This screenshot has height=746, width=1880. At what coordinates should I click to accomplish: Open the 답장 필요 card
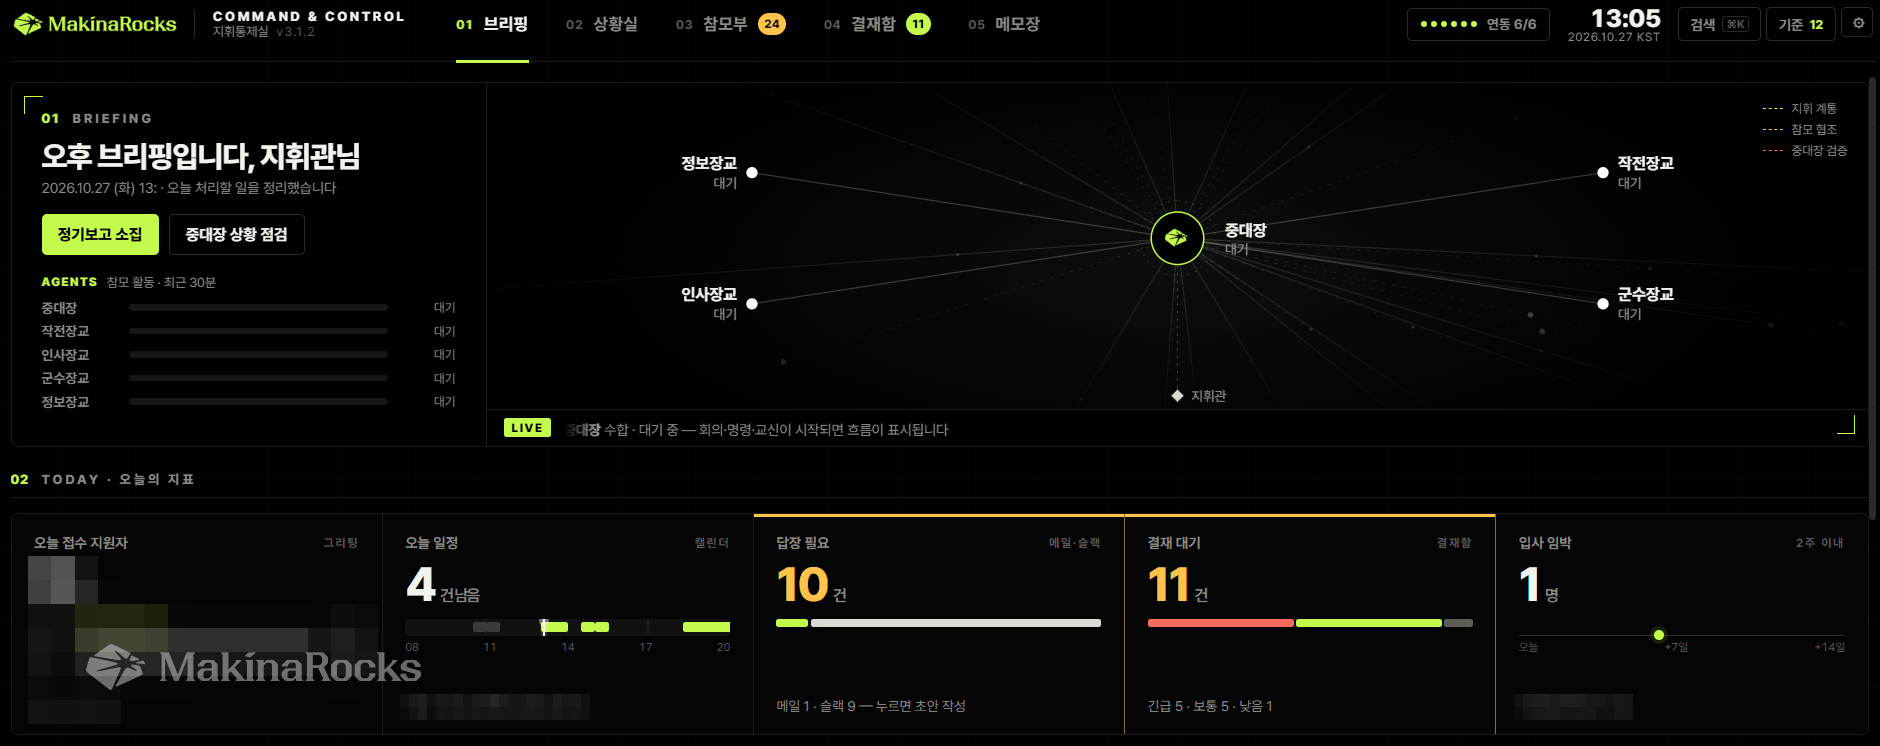click(x=939, y=625)
